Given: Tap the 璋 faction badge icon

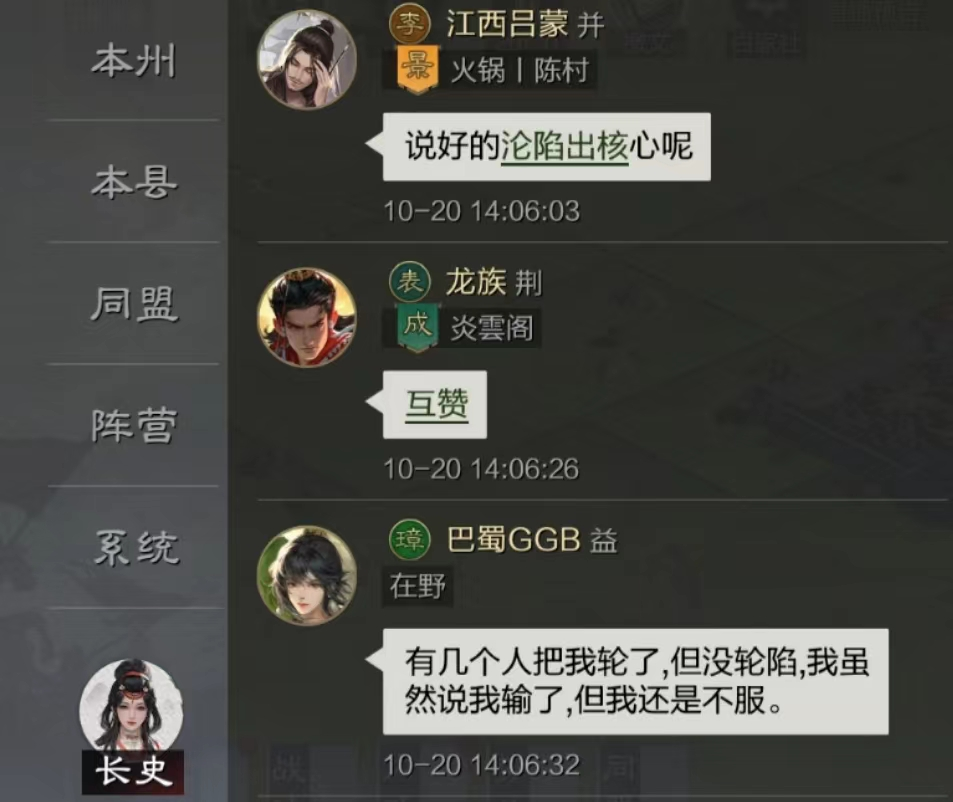Looking at the screenshot, I should 410,540.
